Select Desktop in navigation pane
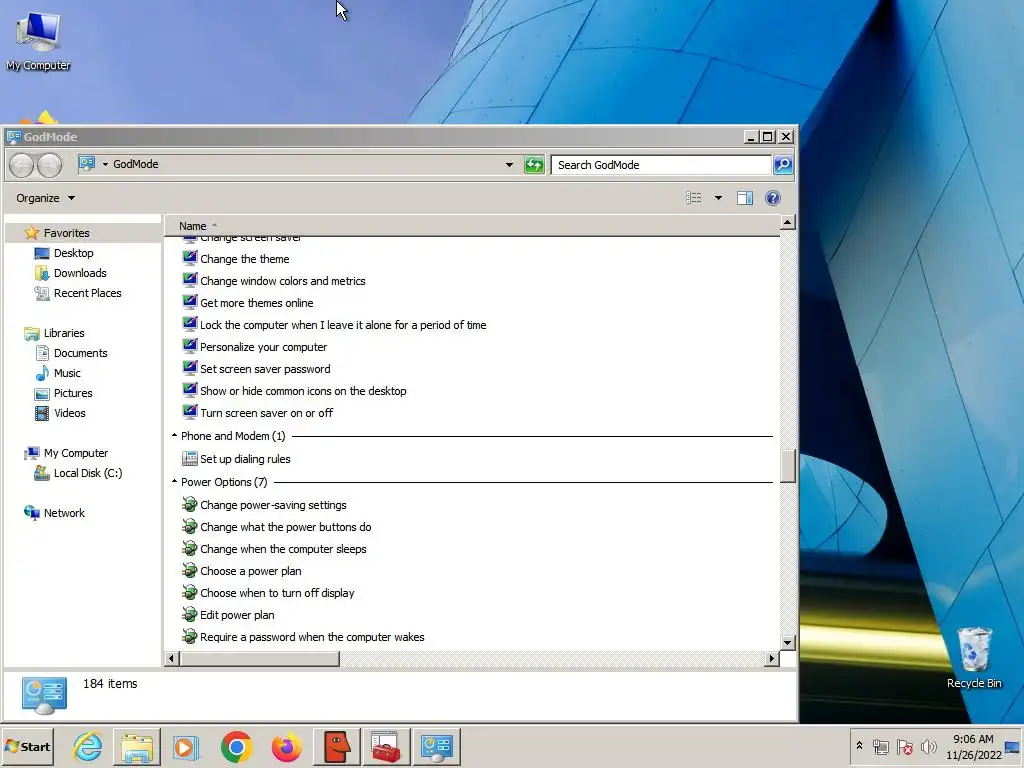This screenshot has height=768, width=1024. coord(73,253)
